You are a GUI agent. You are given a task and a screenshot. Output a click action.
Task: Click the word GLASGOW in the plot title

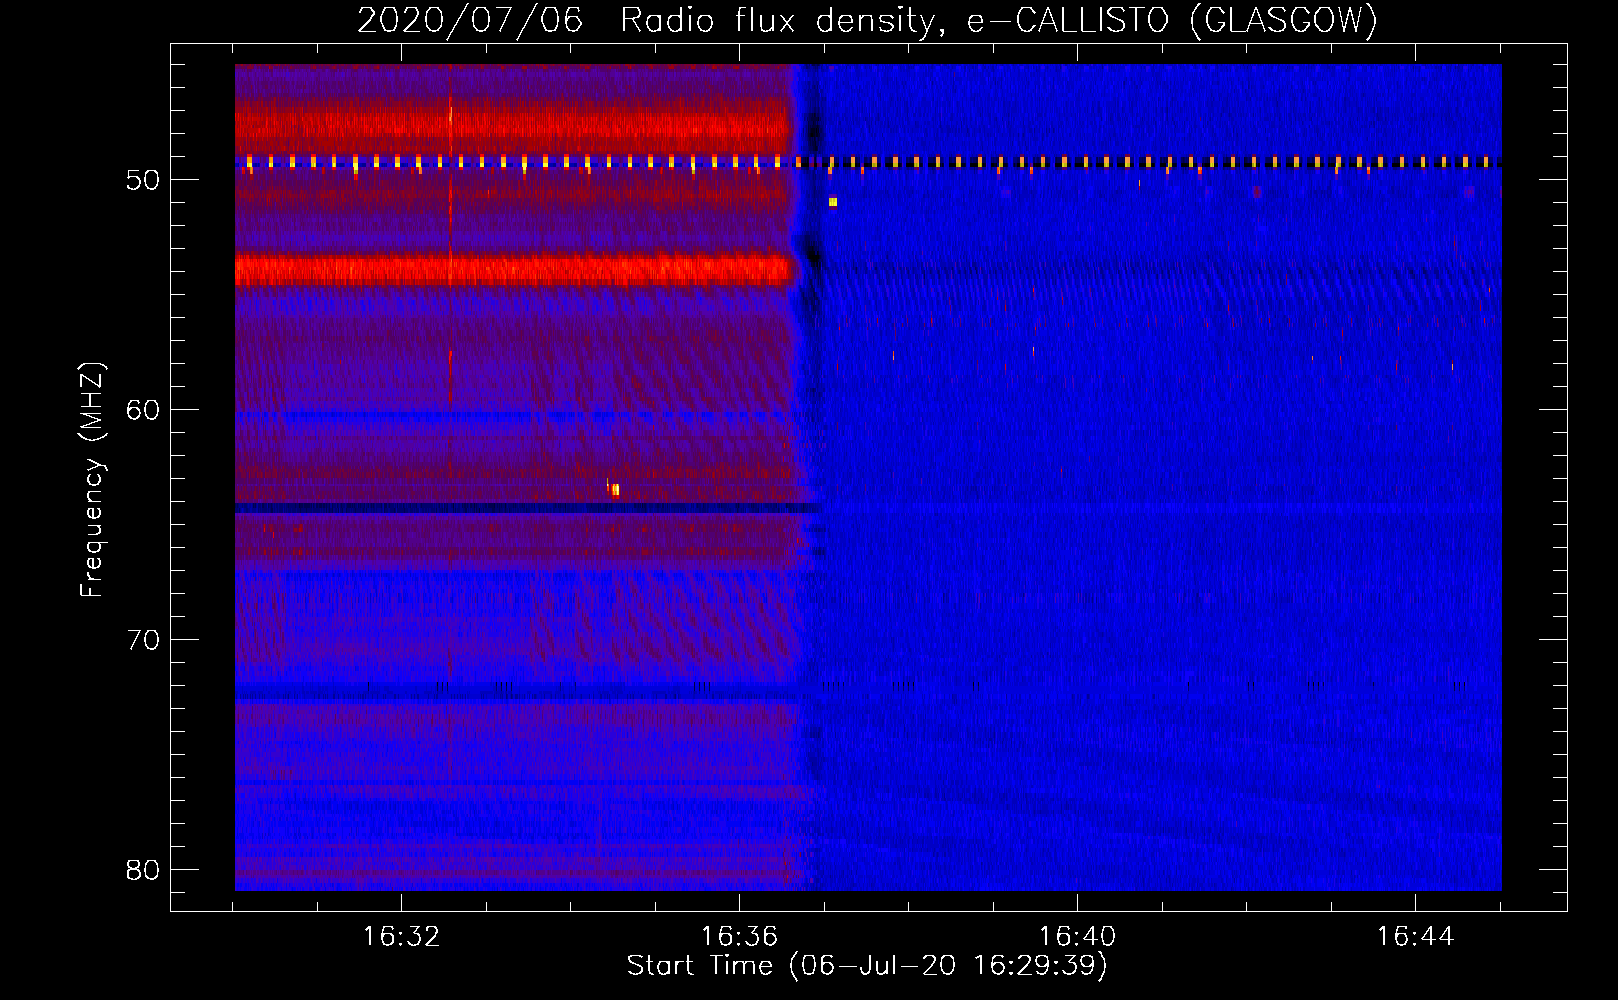1285,21
